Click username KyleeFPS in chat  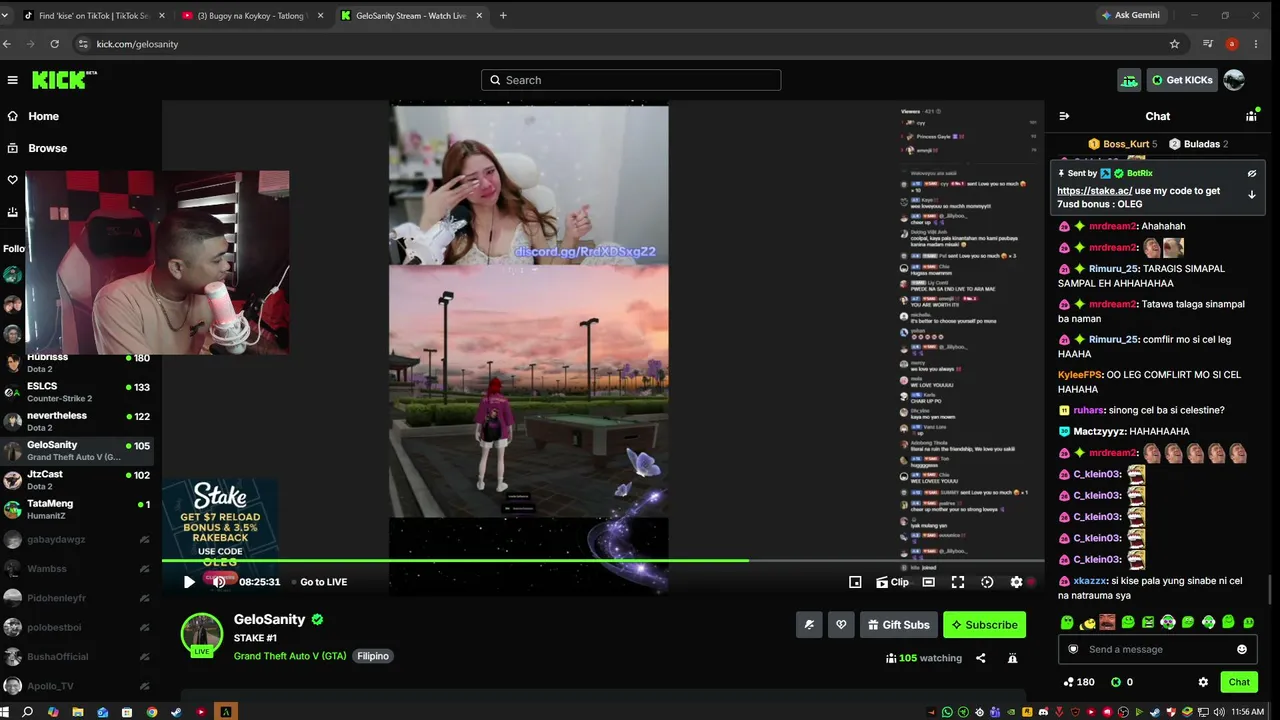(1080, 375)
